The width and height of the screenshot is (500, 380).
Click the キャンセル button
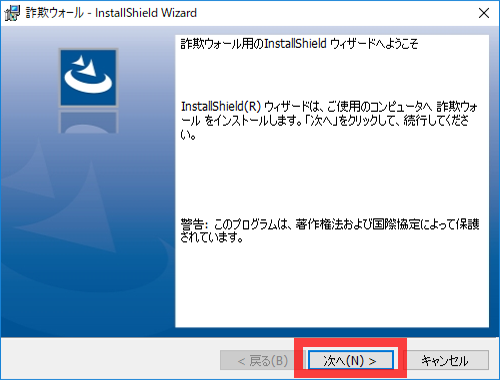(446, 360)
